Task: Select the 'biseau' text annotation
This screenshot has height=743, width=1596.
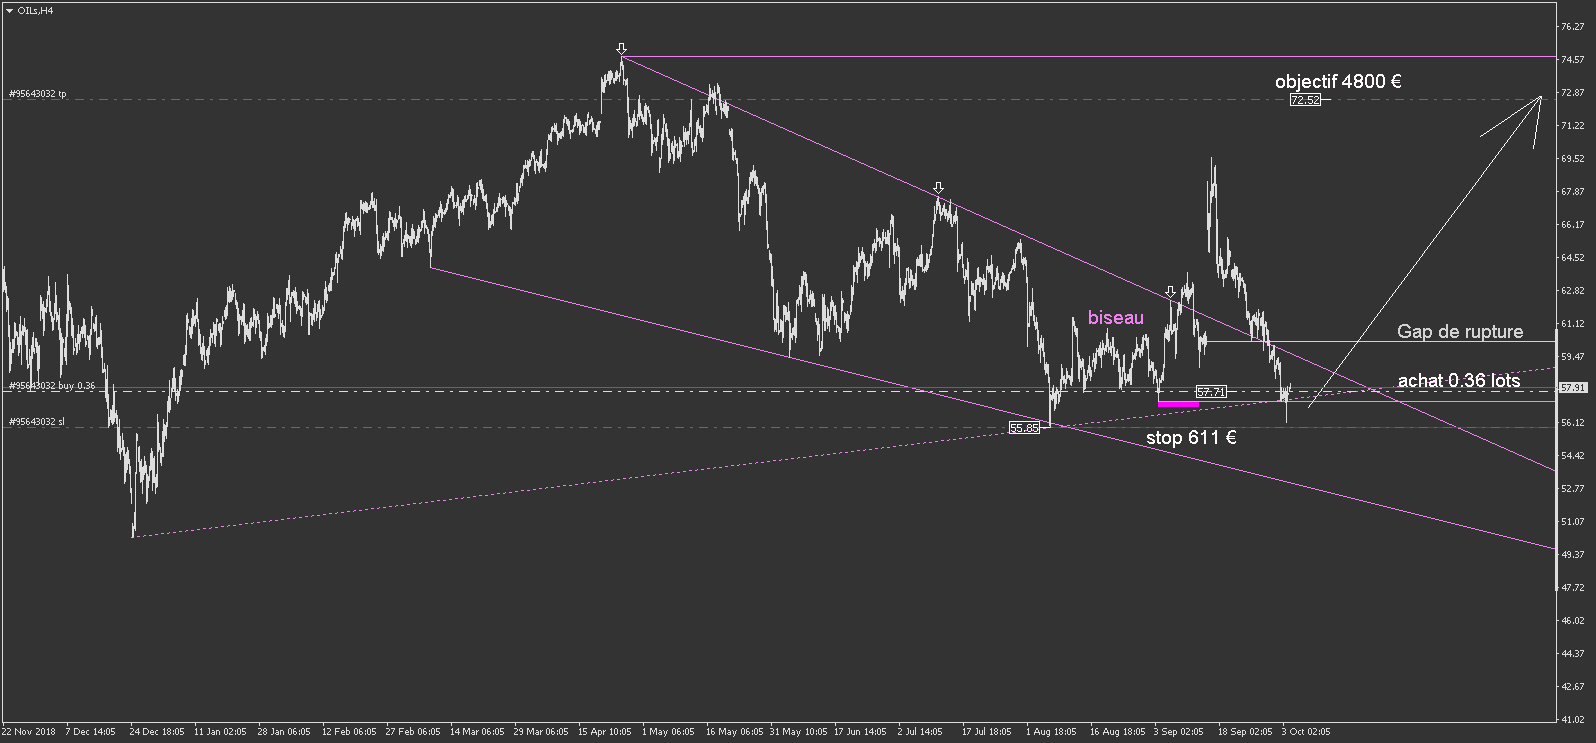Action: pos(1115,317)
